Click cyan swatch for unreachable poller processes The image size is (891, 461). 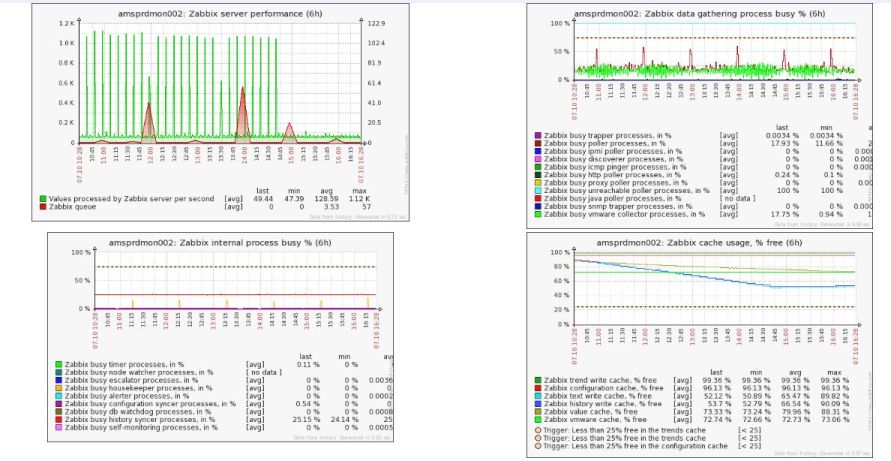point(538,191)
